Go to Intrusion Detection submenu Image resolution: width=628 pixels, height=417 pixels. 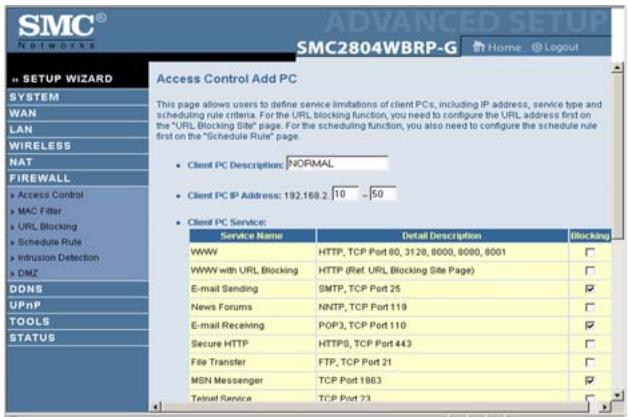[x=58, y=258]
